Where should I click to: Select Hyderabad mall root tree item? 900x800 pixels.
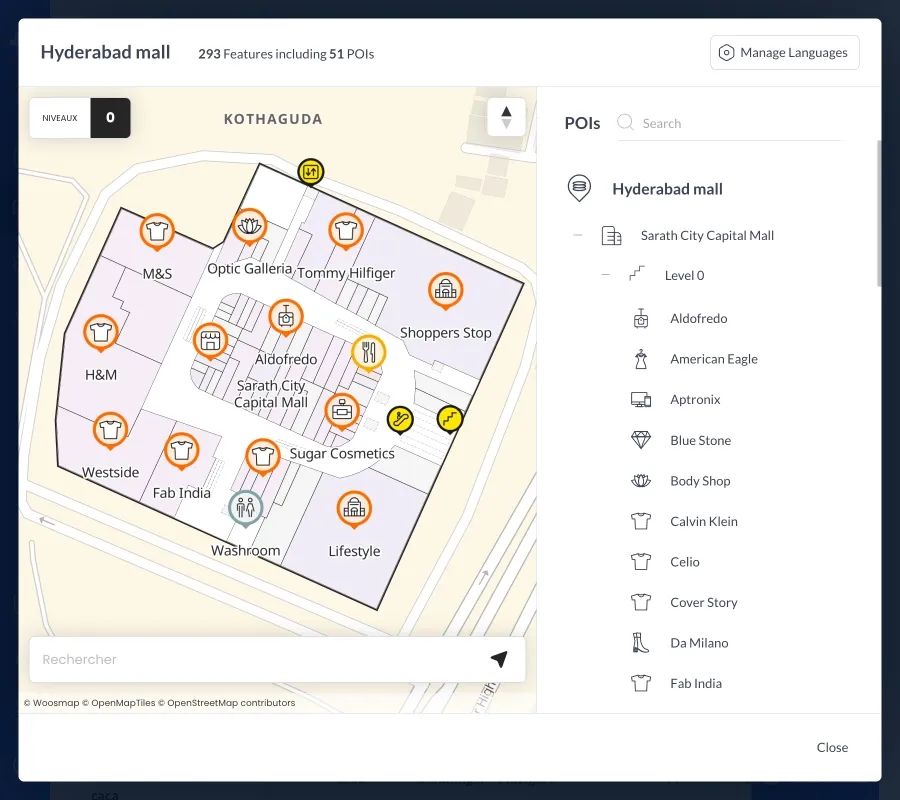(667, 189)
